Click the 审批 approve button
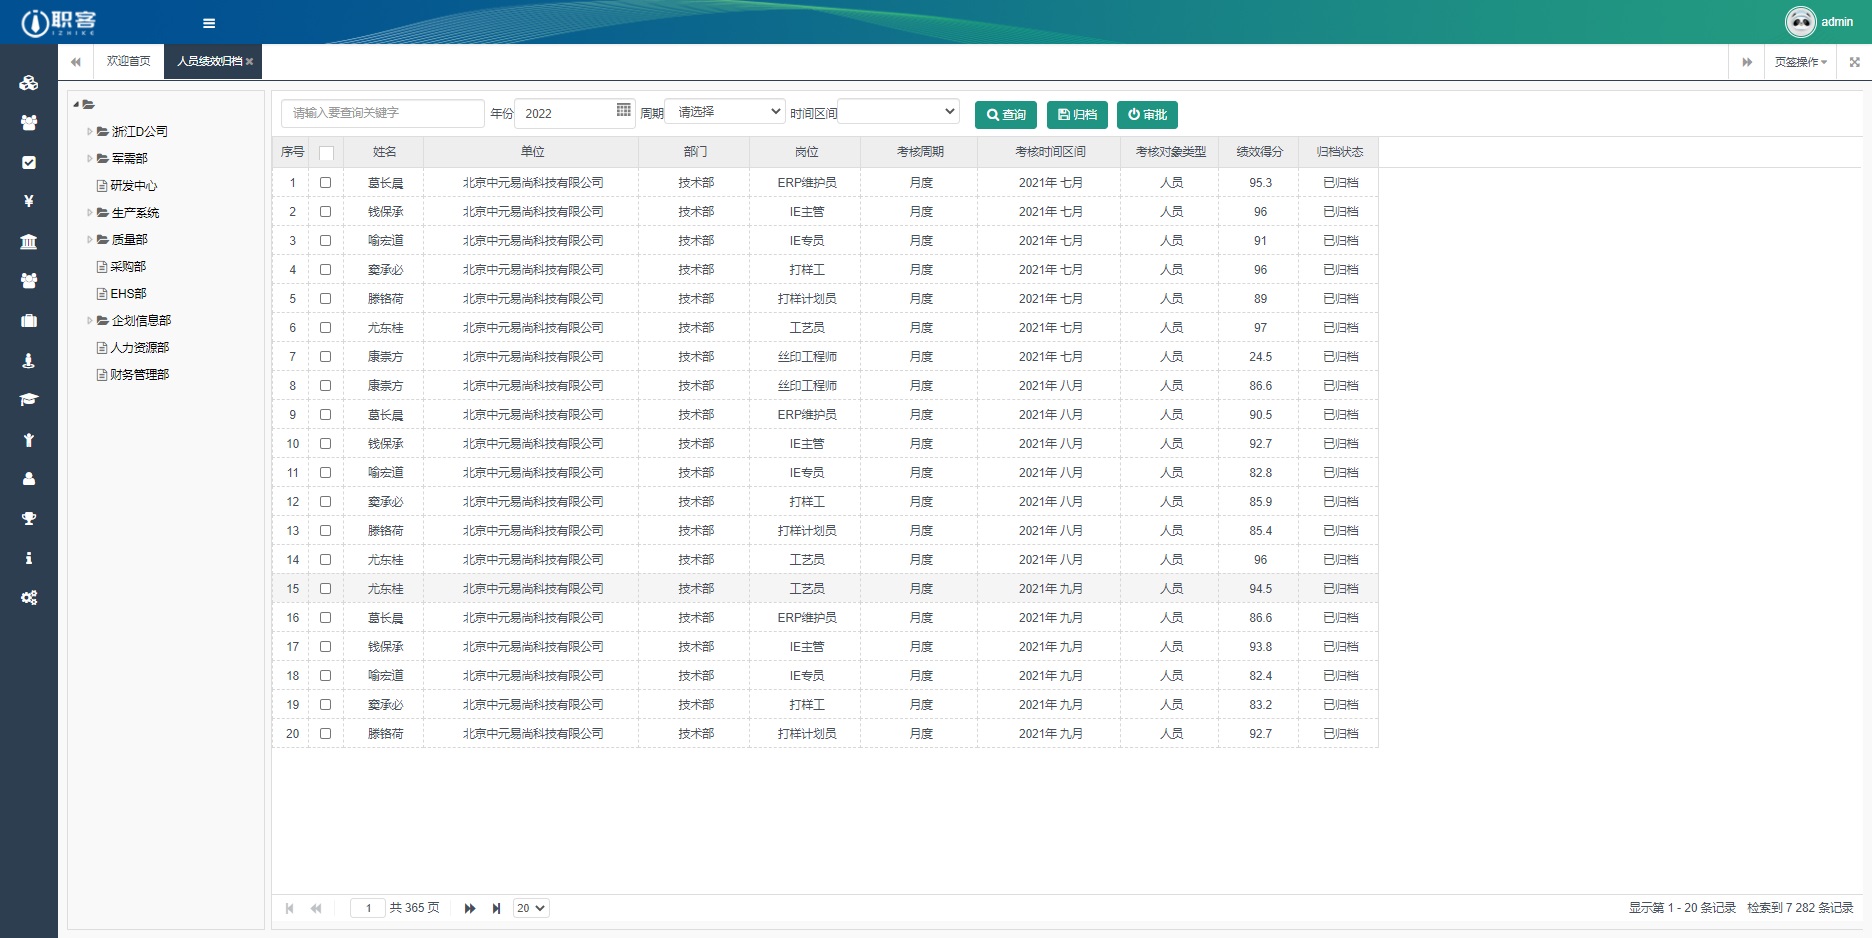The image size is (1872, 938). pos(1147,115)
